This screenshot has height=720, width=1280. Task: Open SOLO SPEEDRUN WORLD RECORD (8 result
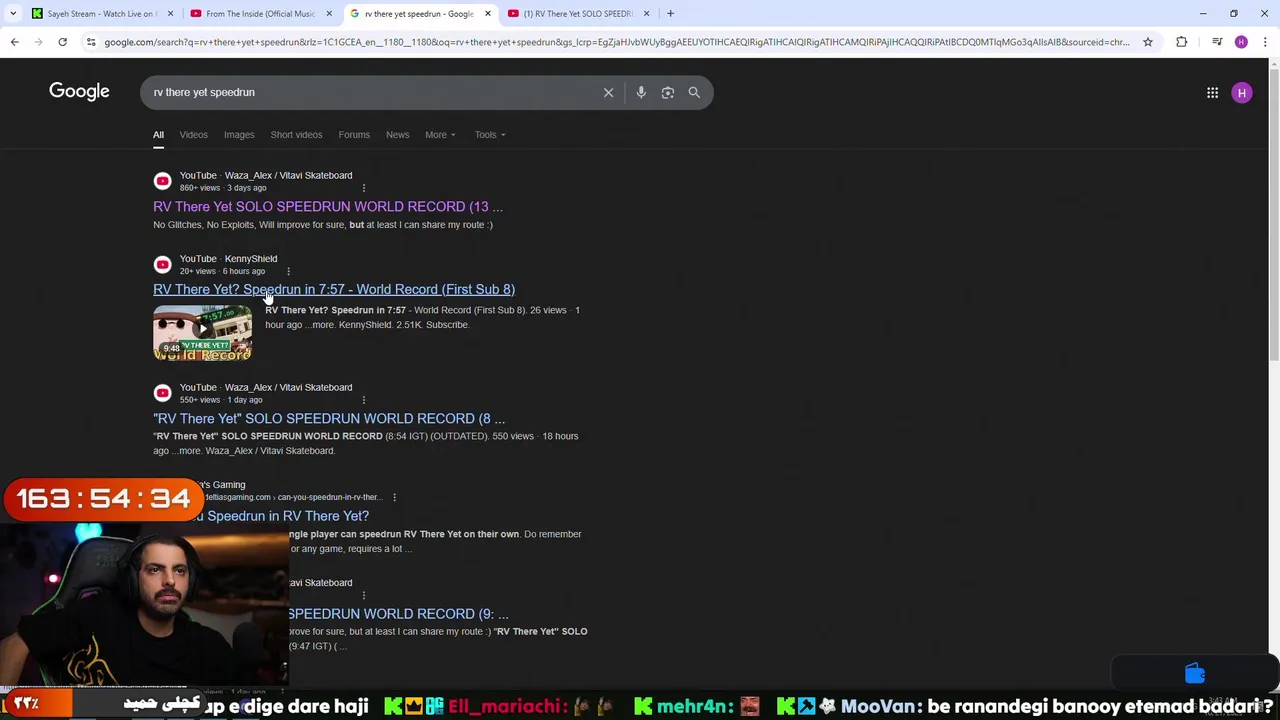tap(329, 419)
